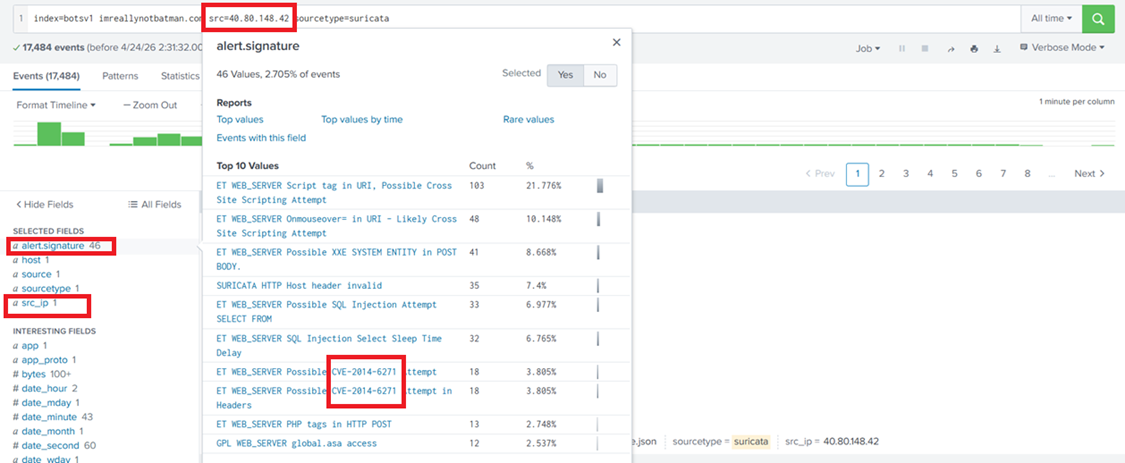Open Rare values report
This screenshot has height=463, width=1125.
(529, 120)
